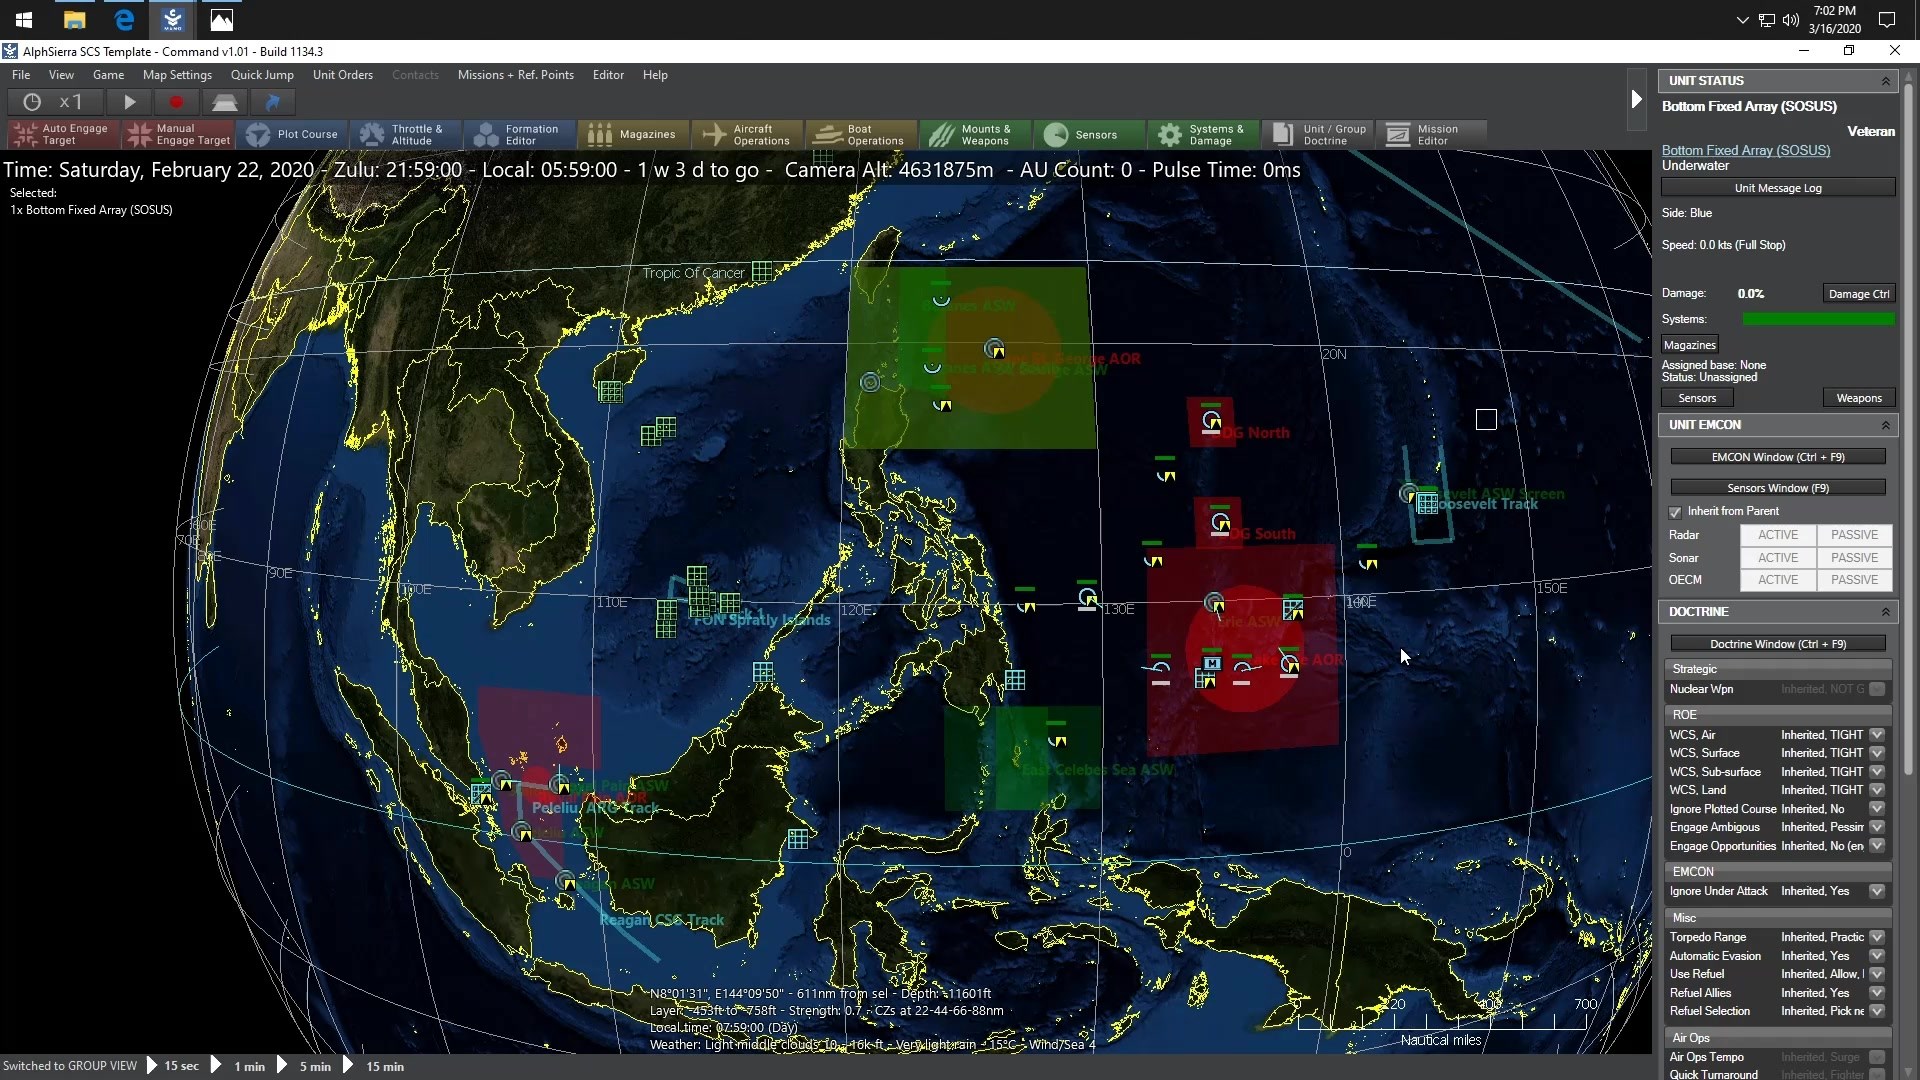Open the Magazines toolbar button

634,134
